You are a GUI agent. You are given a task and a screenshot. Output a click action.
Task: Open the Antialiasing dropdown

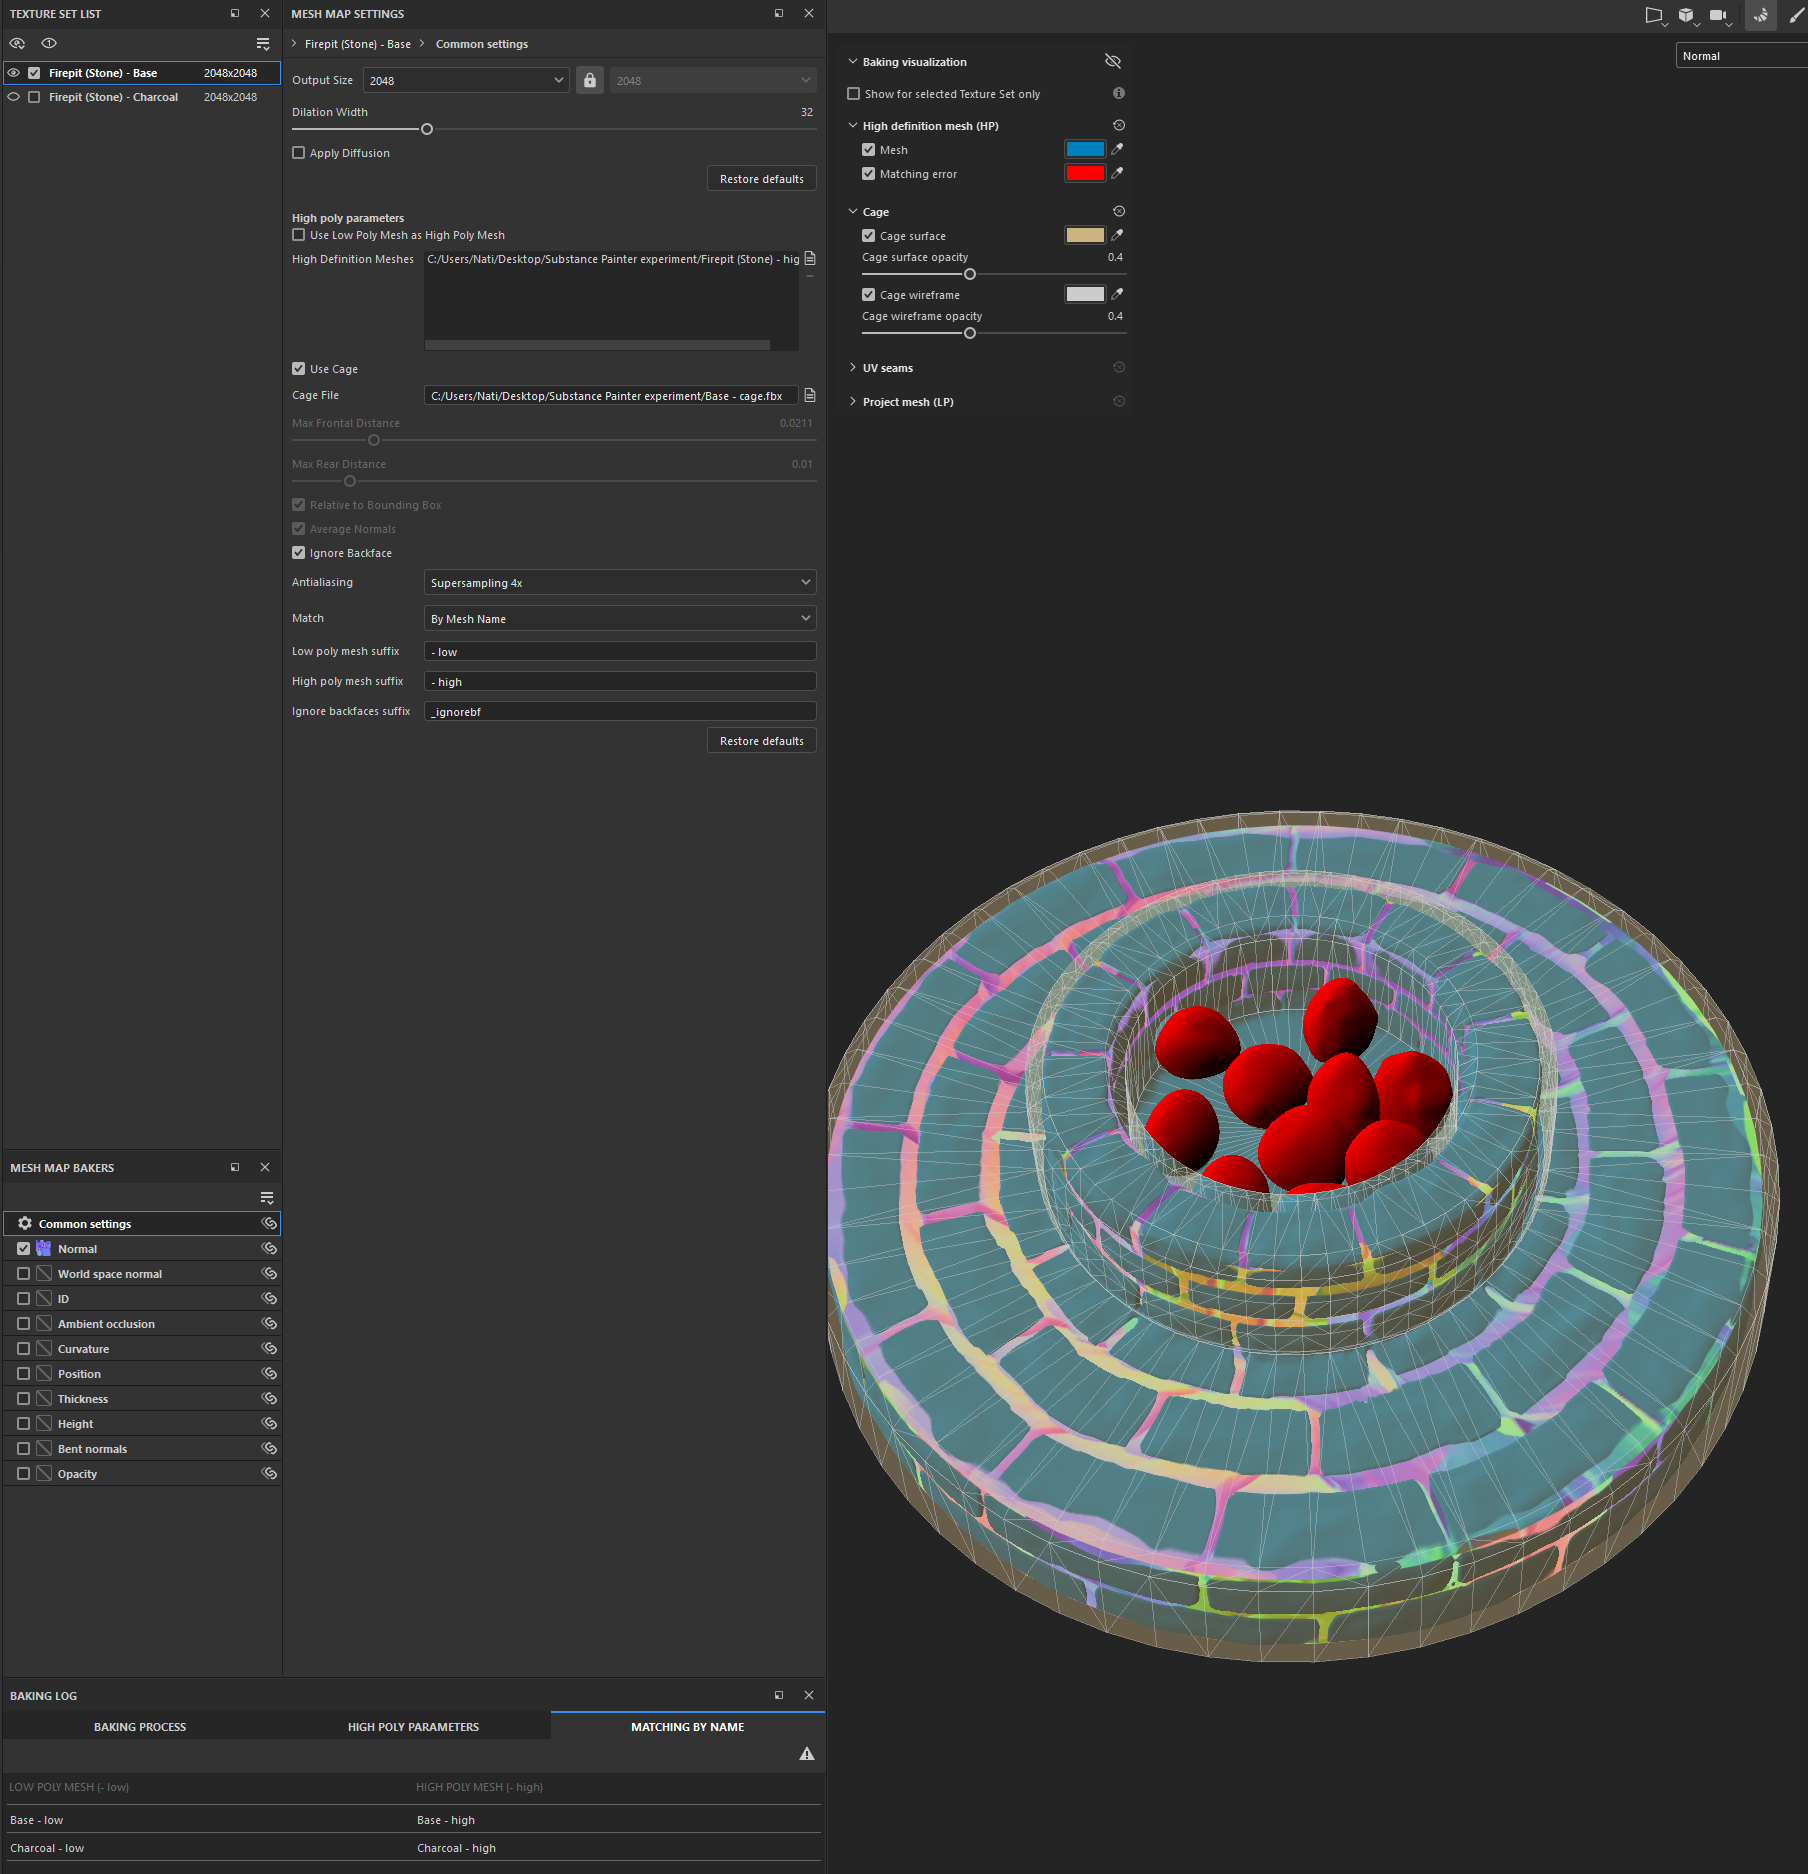pyautogui.click(x=619, y=581)
